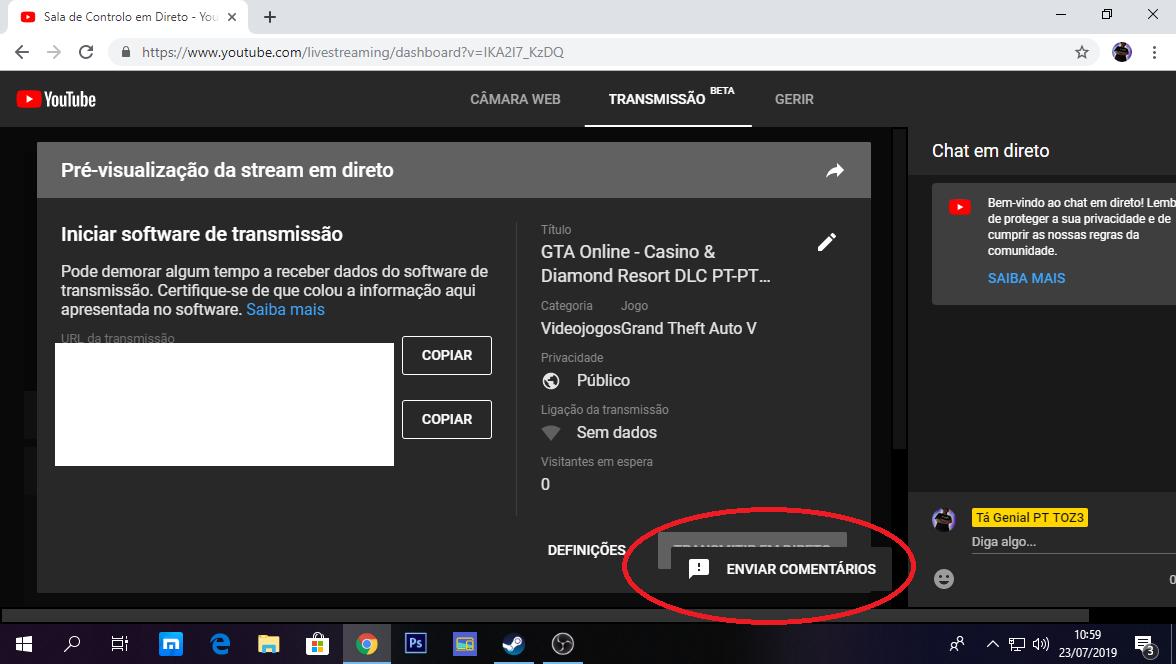This screenshot has width=1176, height=664.
Task: Launch Maxthon browser from taskbar
Action: point(171,644)
